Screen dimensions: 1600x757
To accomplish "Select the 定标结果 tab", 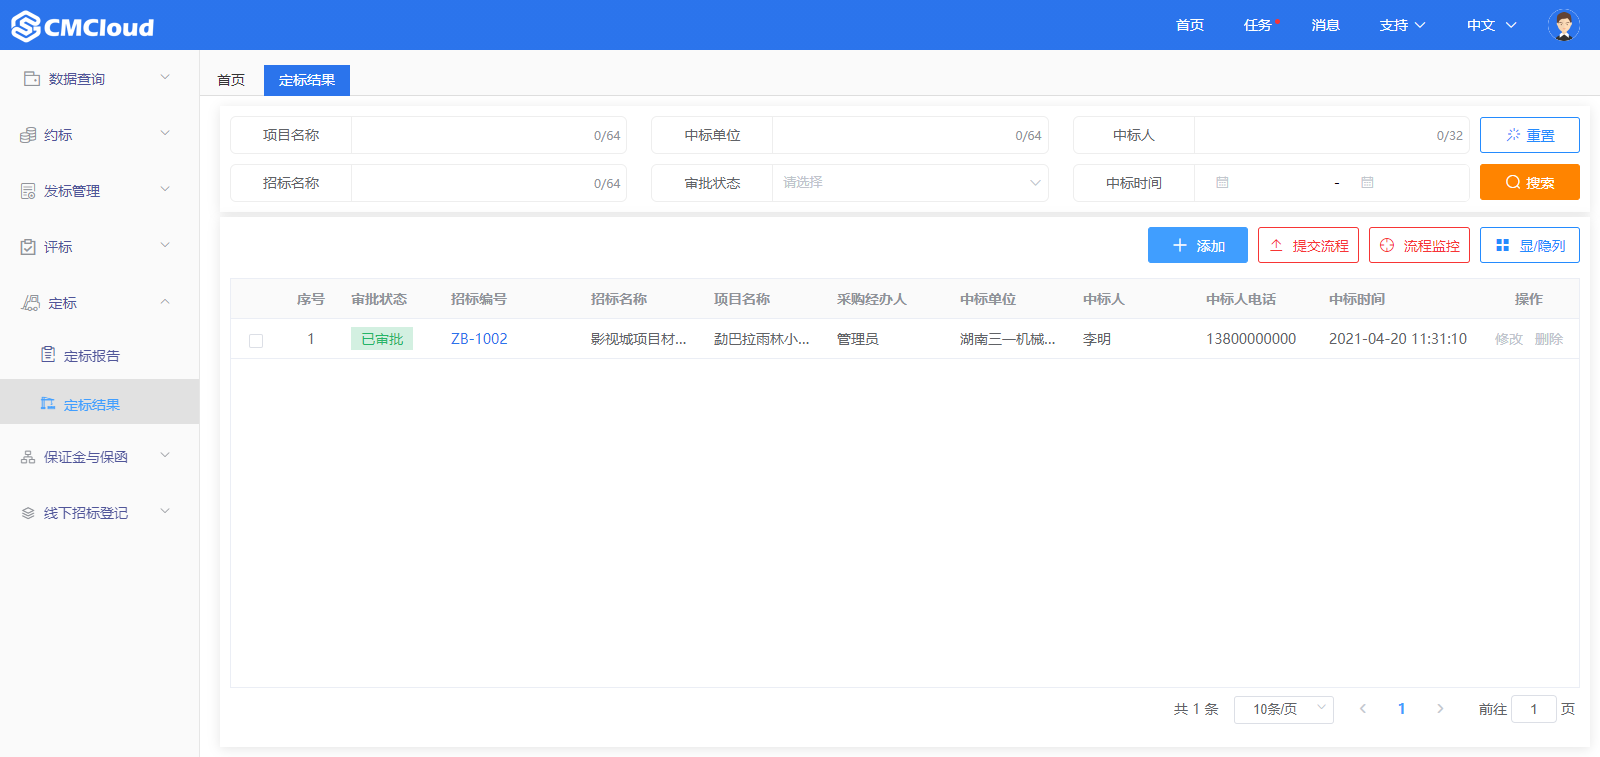I will click(x=307, y=80).
